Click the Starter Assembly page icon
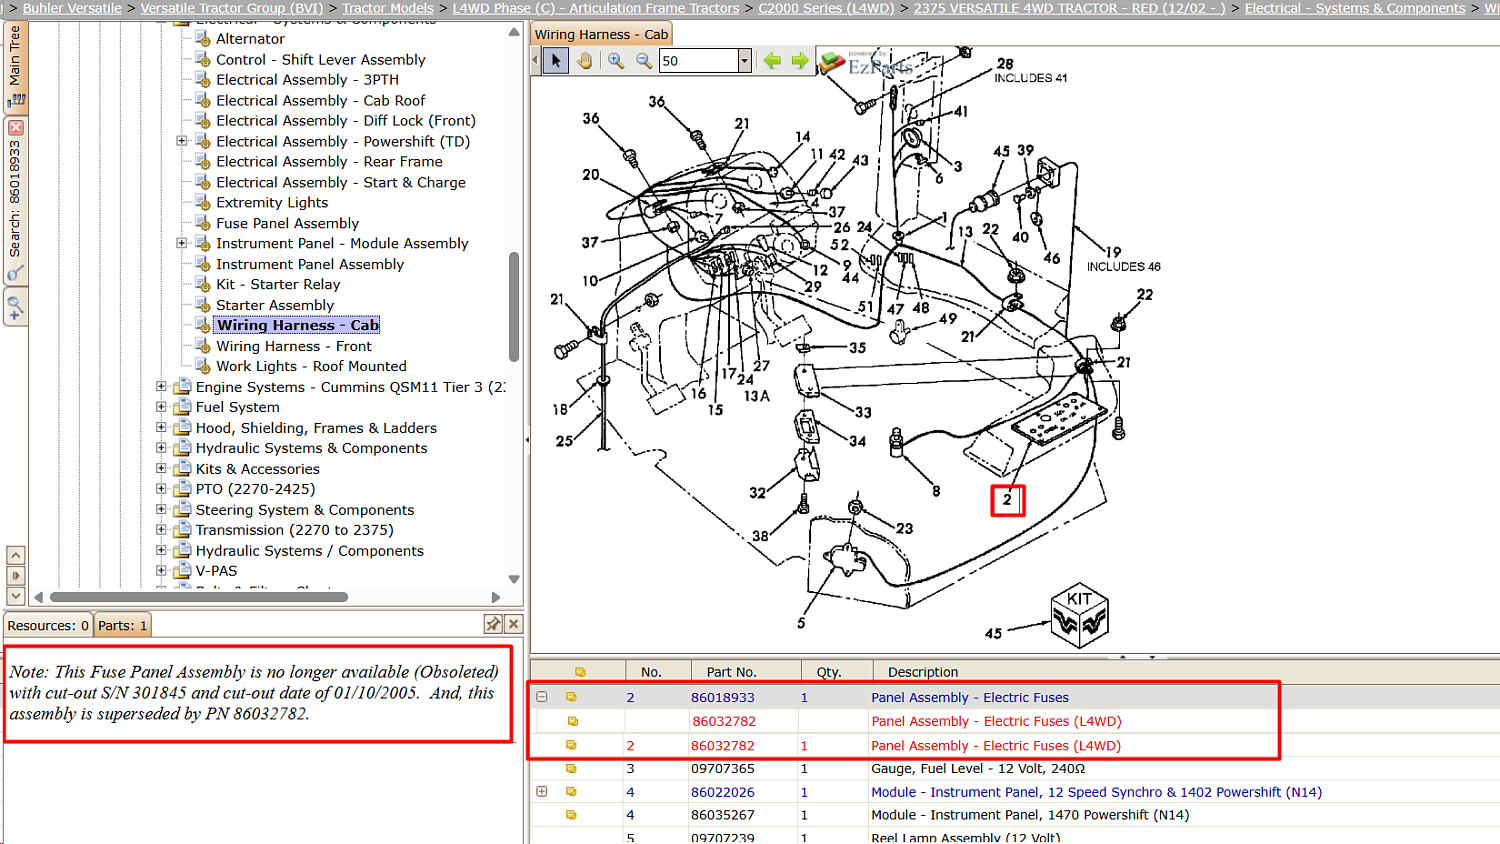 (203, 305)
